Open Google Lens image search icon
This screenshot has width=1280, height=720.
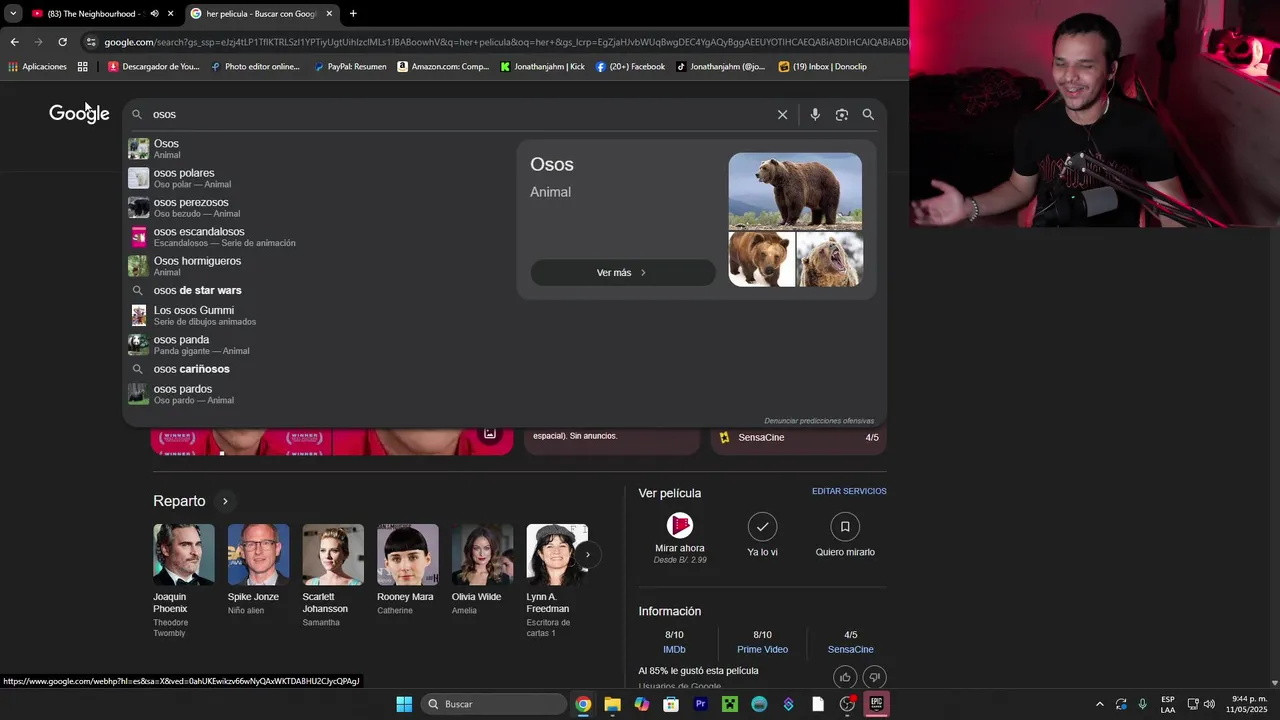pyautogui.click(x=842, y=115)
